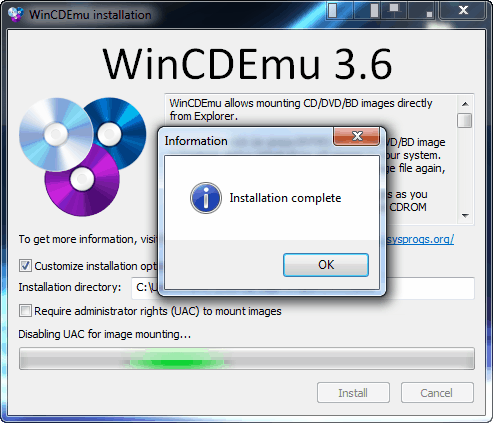Click the Cancel button
The width and height of the screenshot is (493, 423).
point(437,393)
